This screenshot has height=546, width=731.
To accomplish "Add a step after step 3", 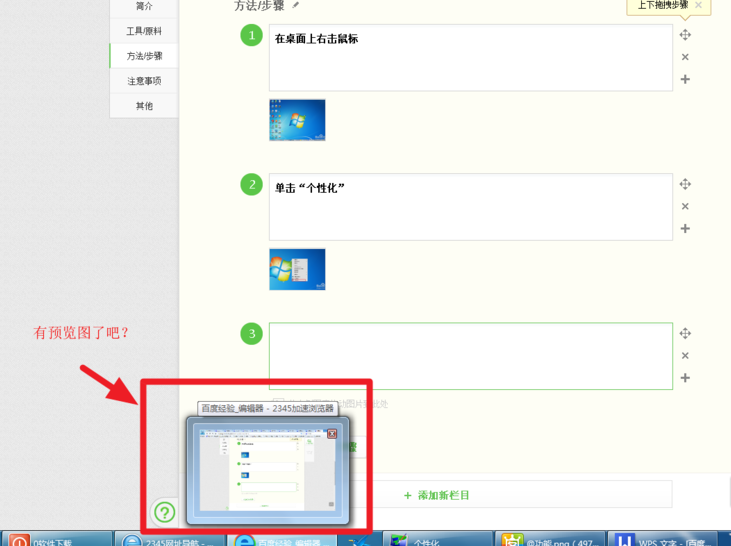I will [685, 378].
